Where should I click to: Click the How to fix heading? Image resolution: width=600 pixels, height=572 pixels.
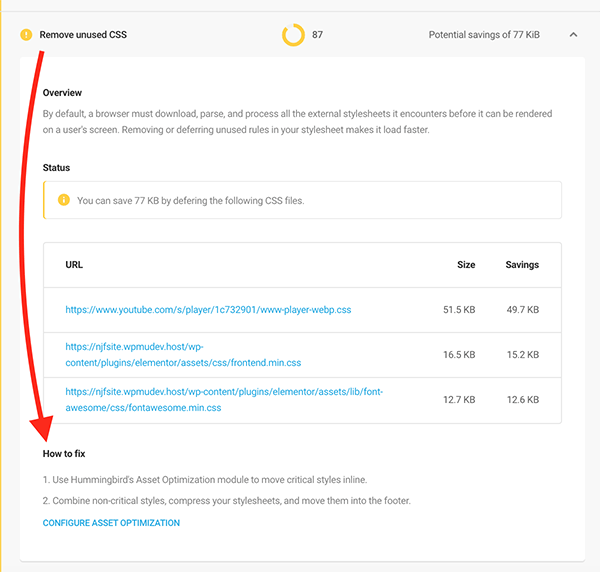[x=64, y=454]
